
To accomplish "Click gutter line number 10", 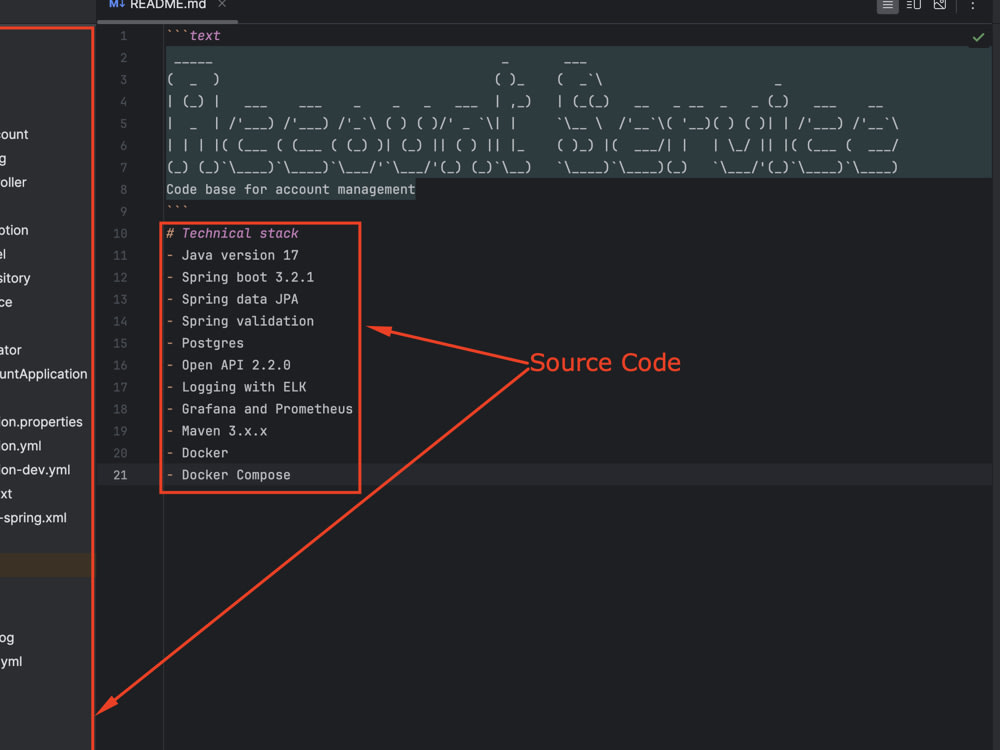I will tap(120, 233).
